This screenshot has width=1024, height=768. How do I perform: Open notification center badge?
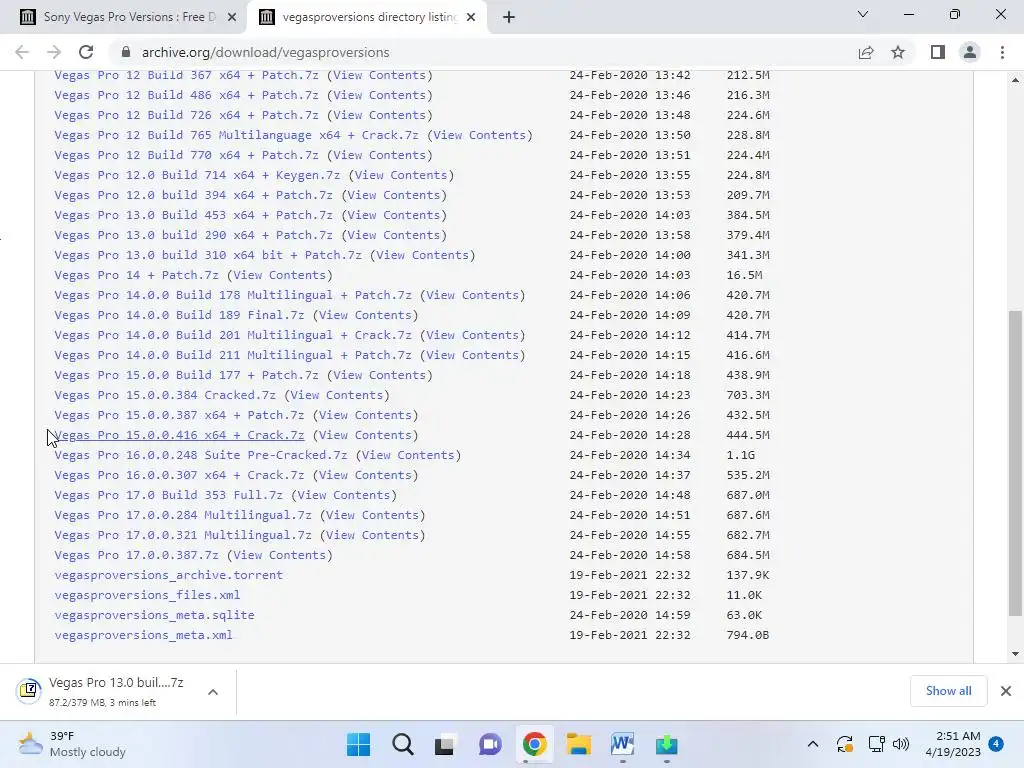(996, 744)
